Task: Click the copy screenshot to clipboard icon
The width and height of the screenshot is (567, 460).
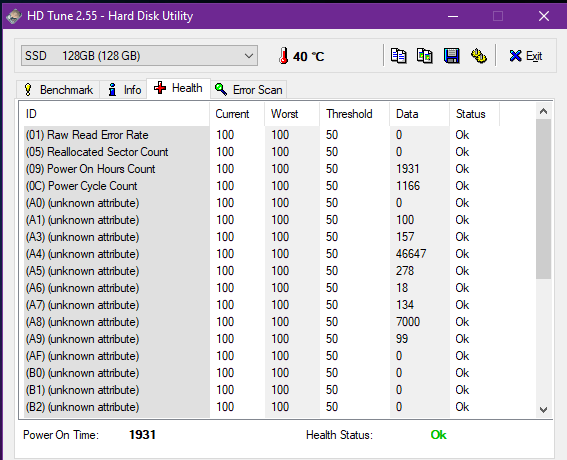Action: [425, 56]
